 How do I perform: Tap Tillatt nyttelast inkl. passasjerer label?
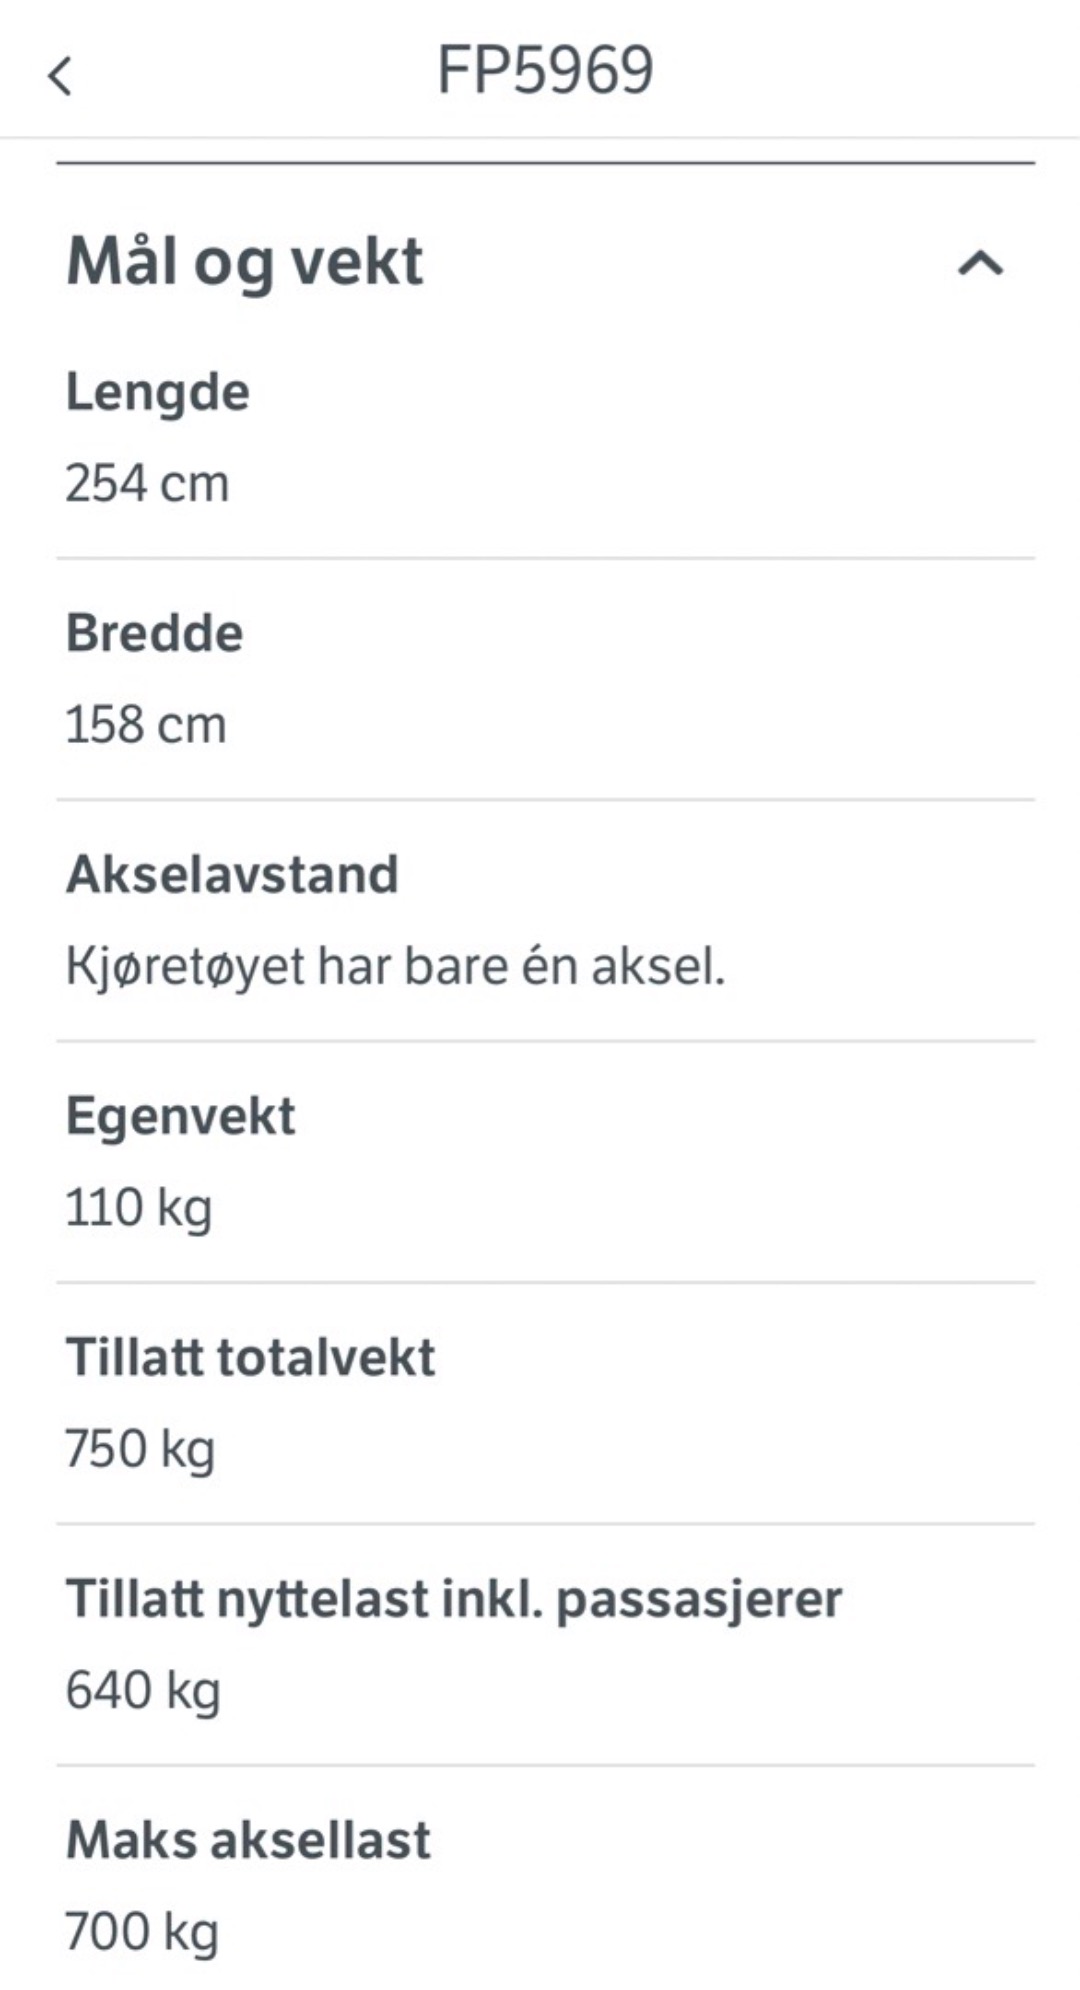[x=454, y=1599]
